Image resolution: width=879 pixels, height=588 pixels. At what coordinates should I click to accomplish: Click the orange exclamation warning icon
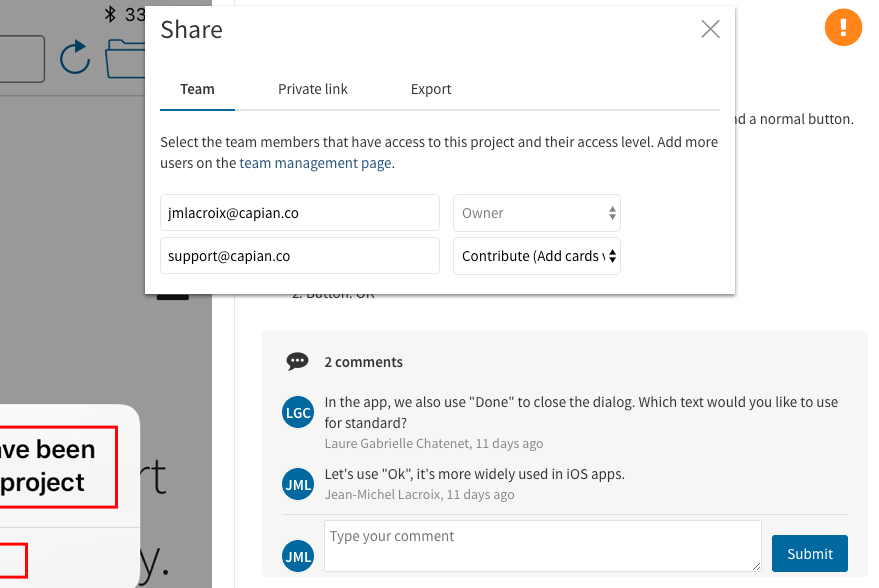coord(843,28)
